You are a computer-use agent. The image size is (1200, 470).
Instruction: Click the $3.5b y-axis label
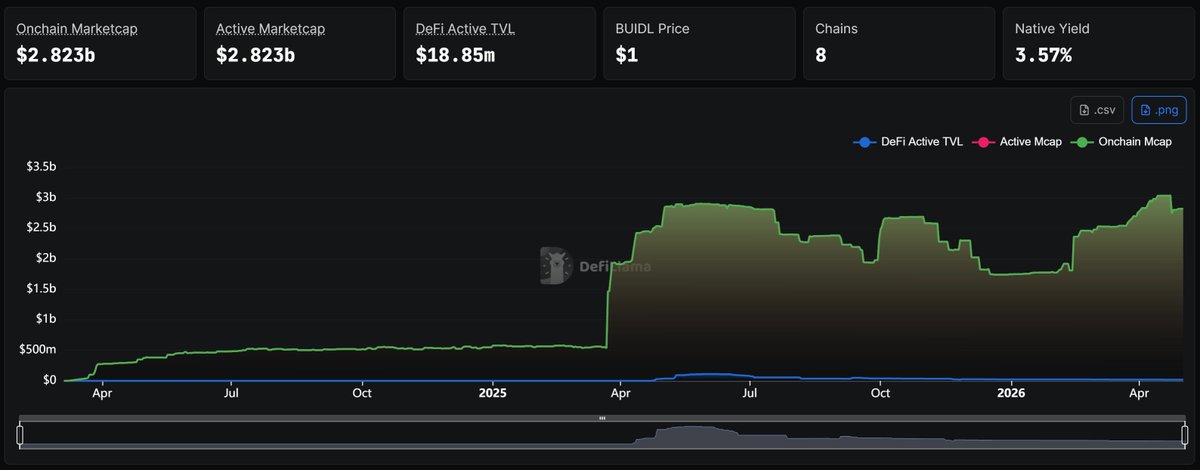point(41,166)
